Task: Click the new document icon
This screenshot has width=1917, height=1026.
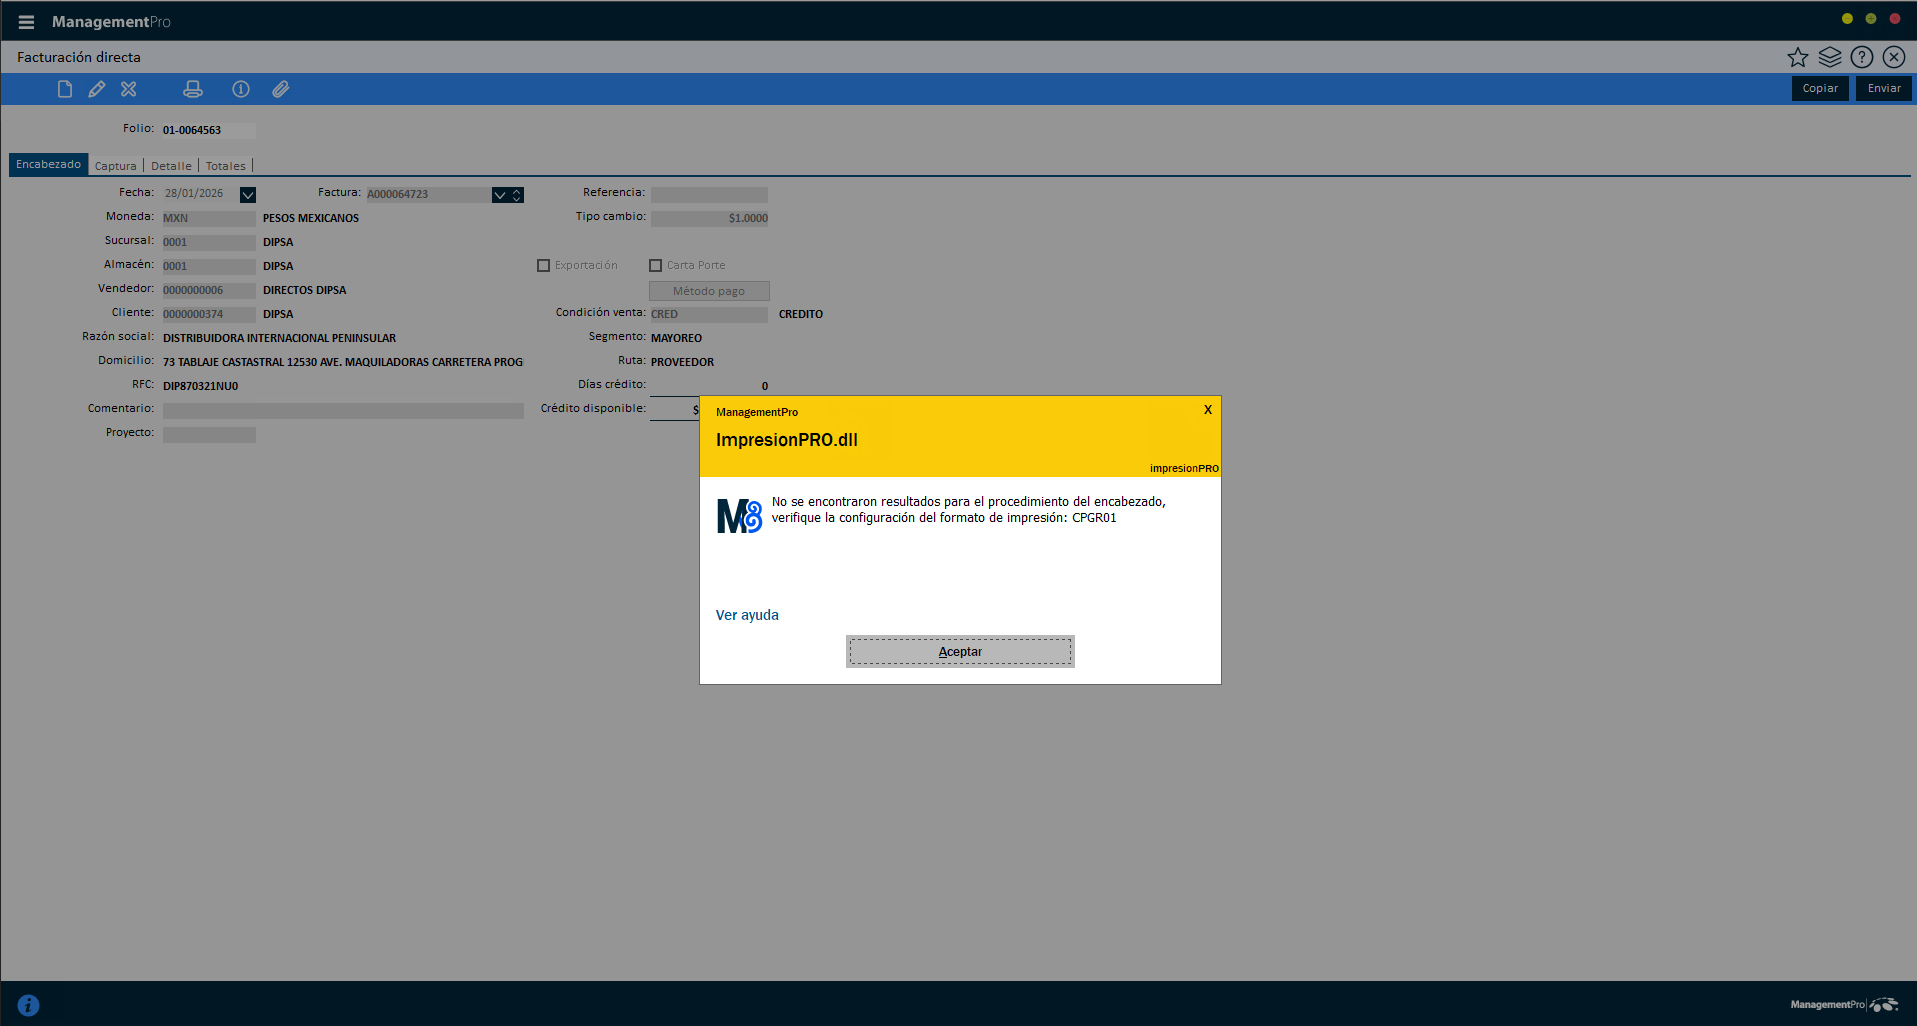Action: click(x=65, y=89)
